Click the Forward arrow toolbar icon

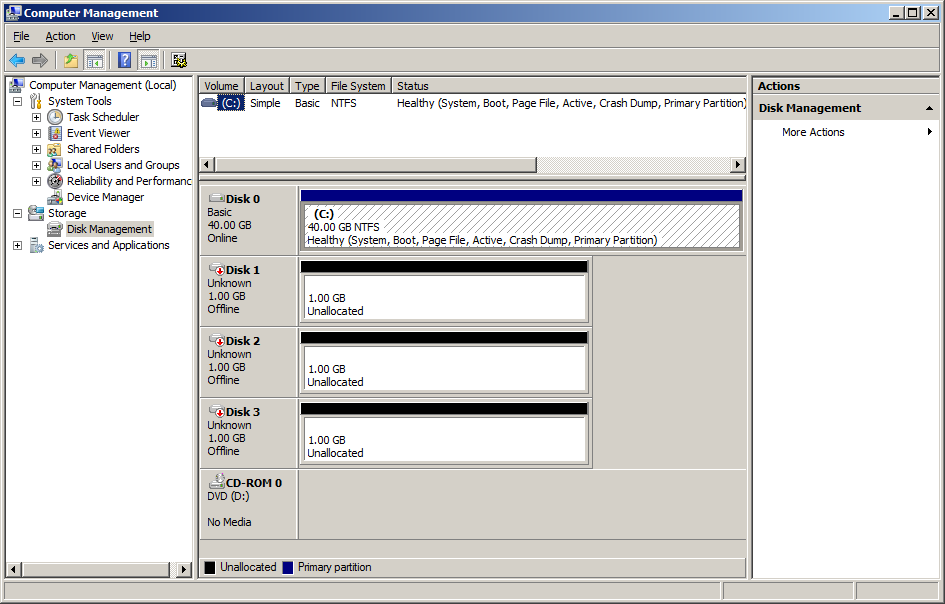40,60
